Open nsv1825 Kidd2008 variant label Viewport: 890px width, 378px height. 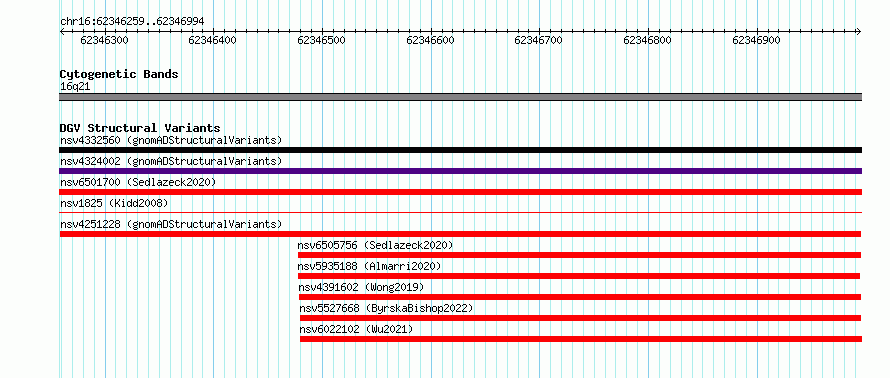pyautogui.click(x=114, y=203)
